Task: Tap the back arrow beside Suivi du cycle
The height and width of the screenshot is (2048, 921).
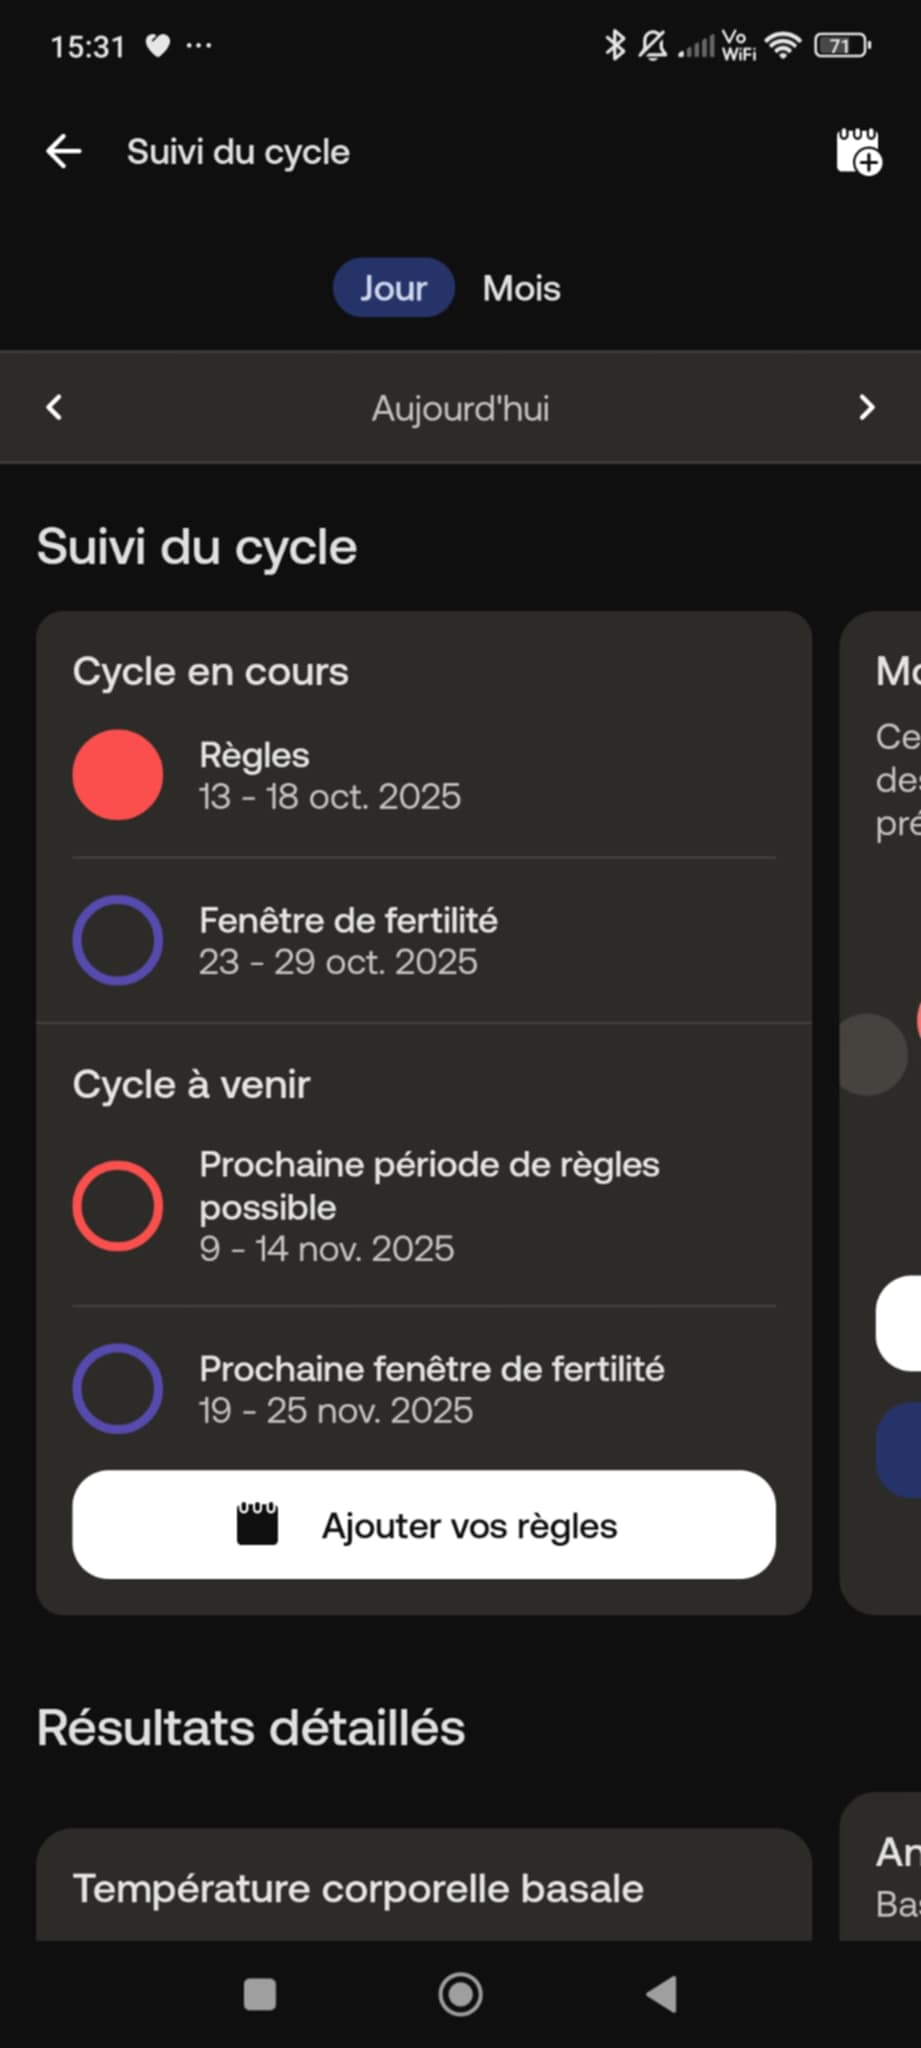Action: (x=64, y=152)
